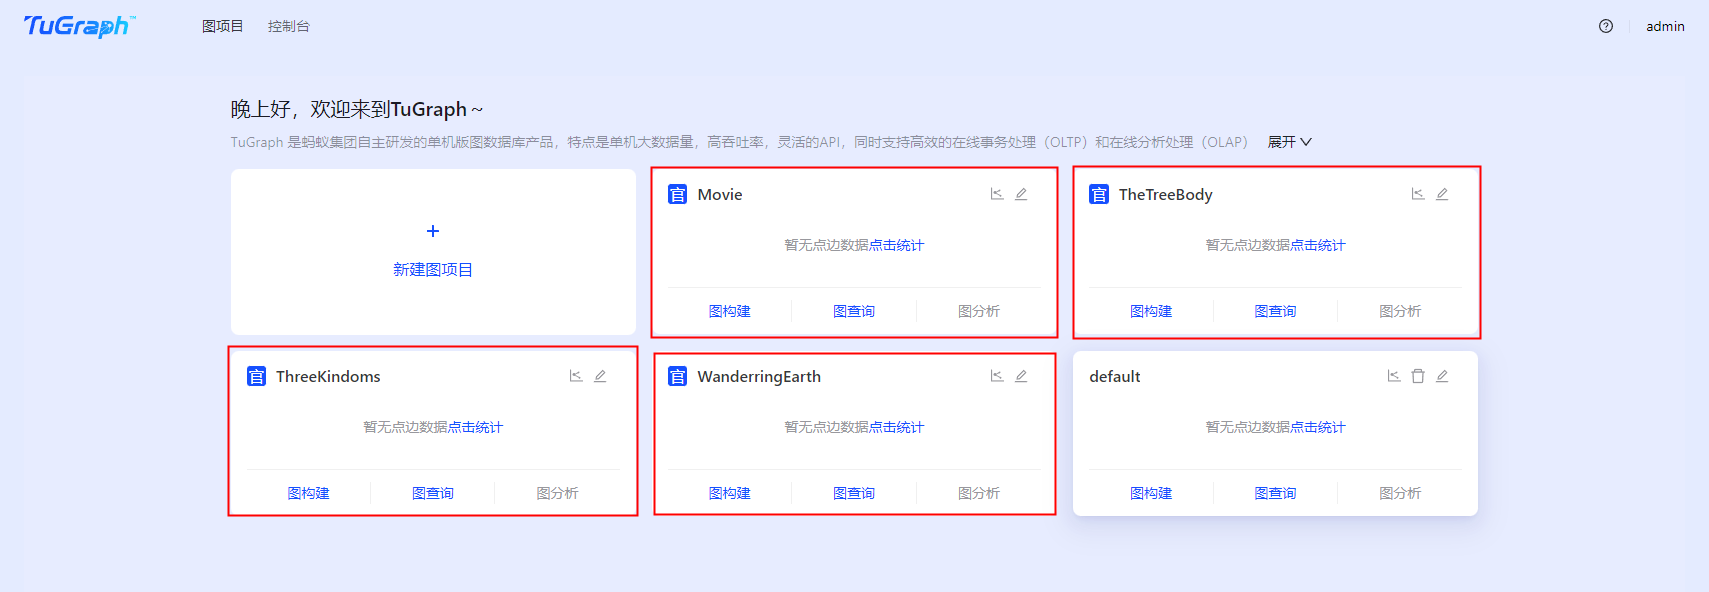Click 点击统计 on the TheTreeBody card

[x=1317, y=245]
